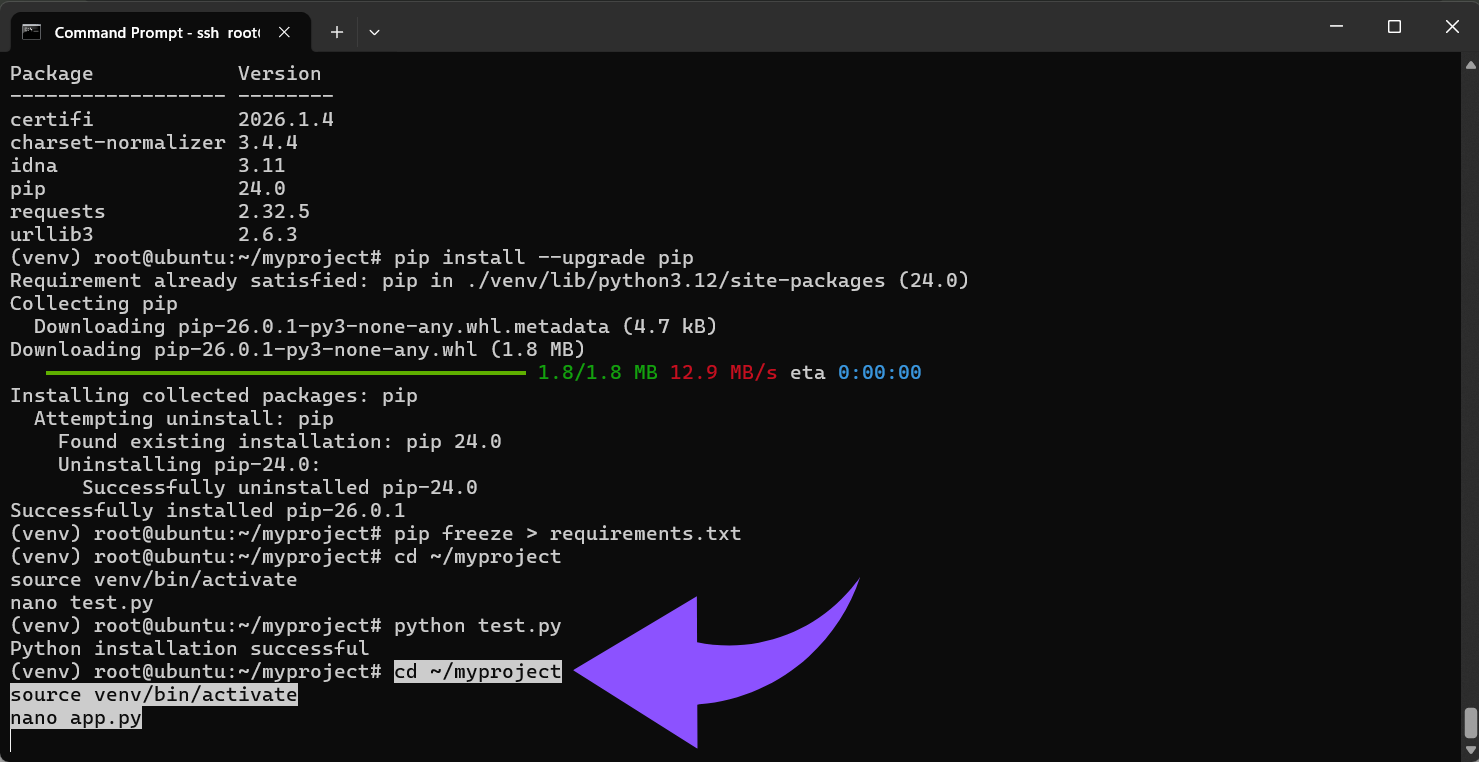Click the highlighted 'cd ~/myproject' command
Screen dimensions: 1479x762
point(477,671)
